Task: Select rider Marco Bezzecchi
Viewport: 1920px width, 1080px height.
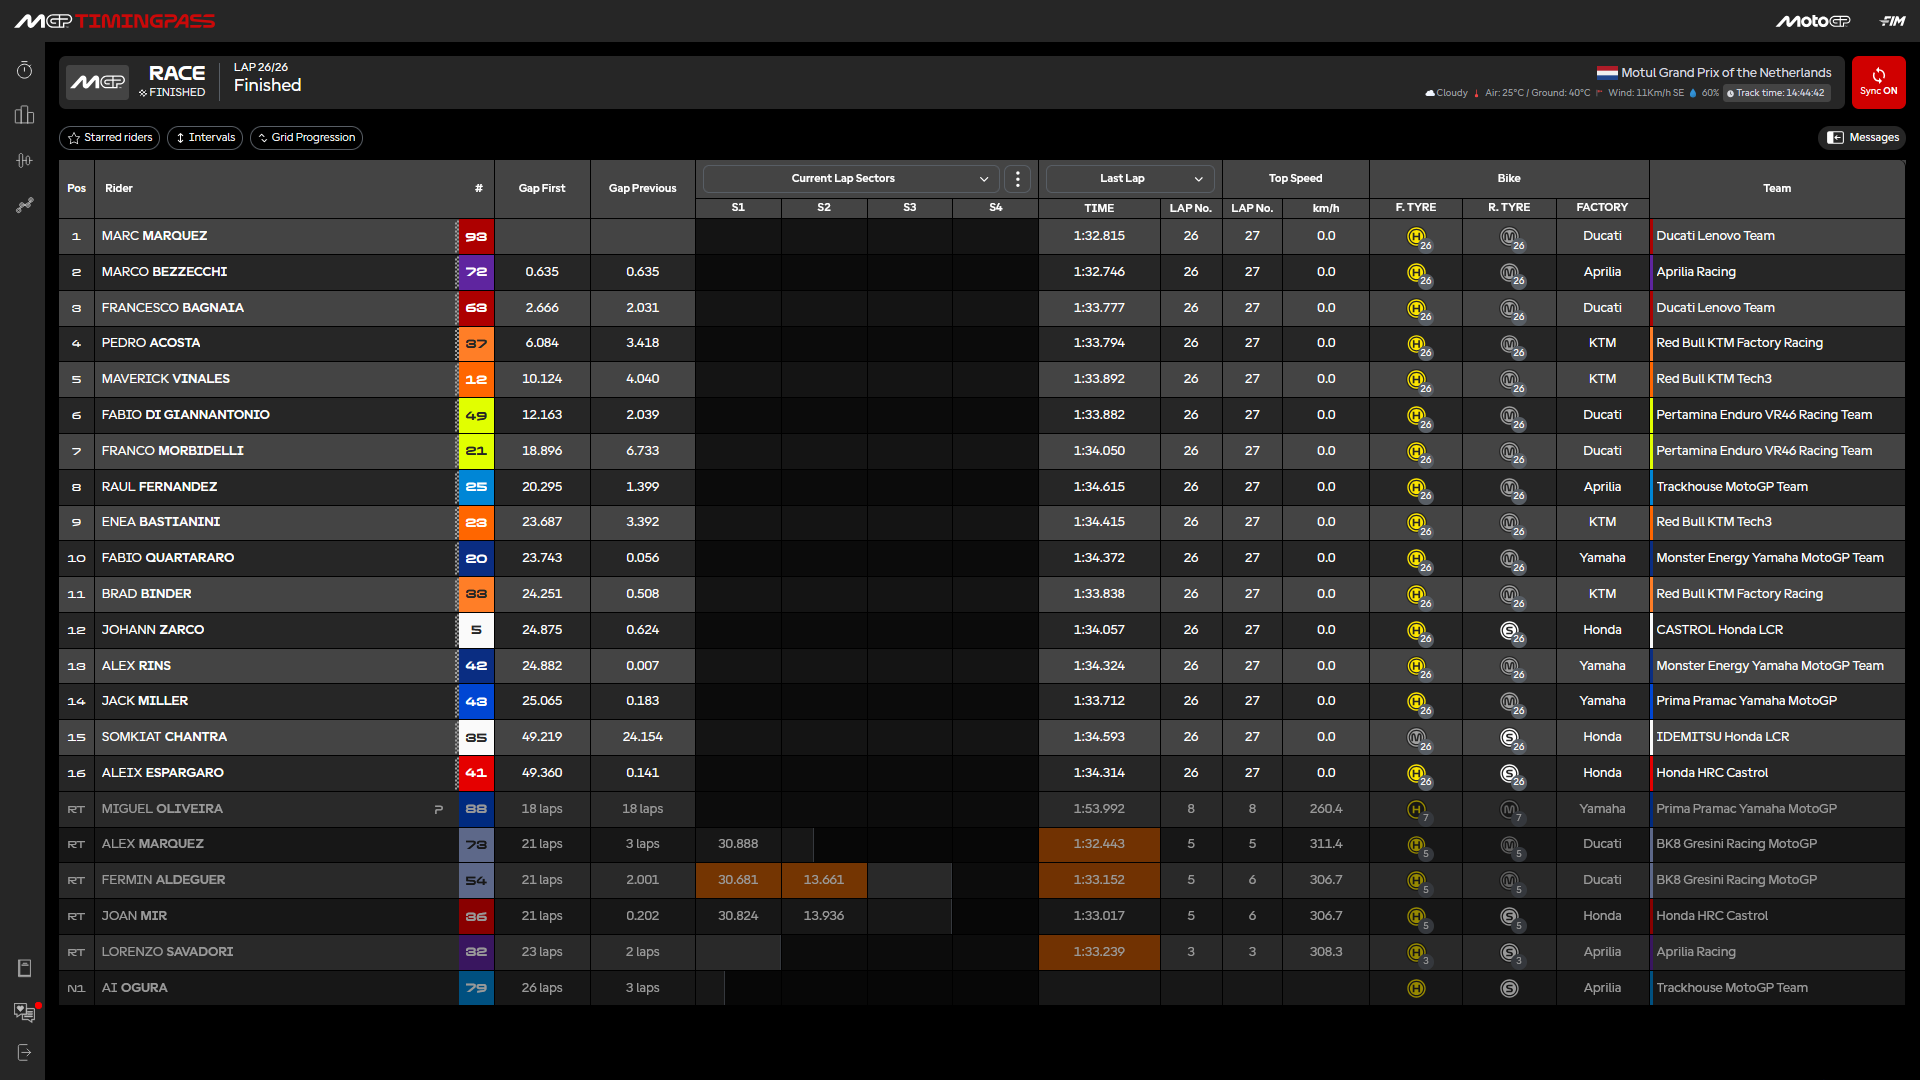Action: pos(164,272)
